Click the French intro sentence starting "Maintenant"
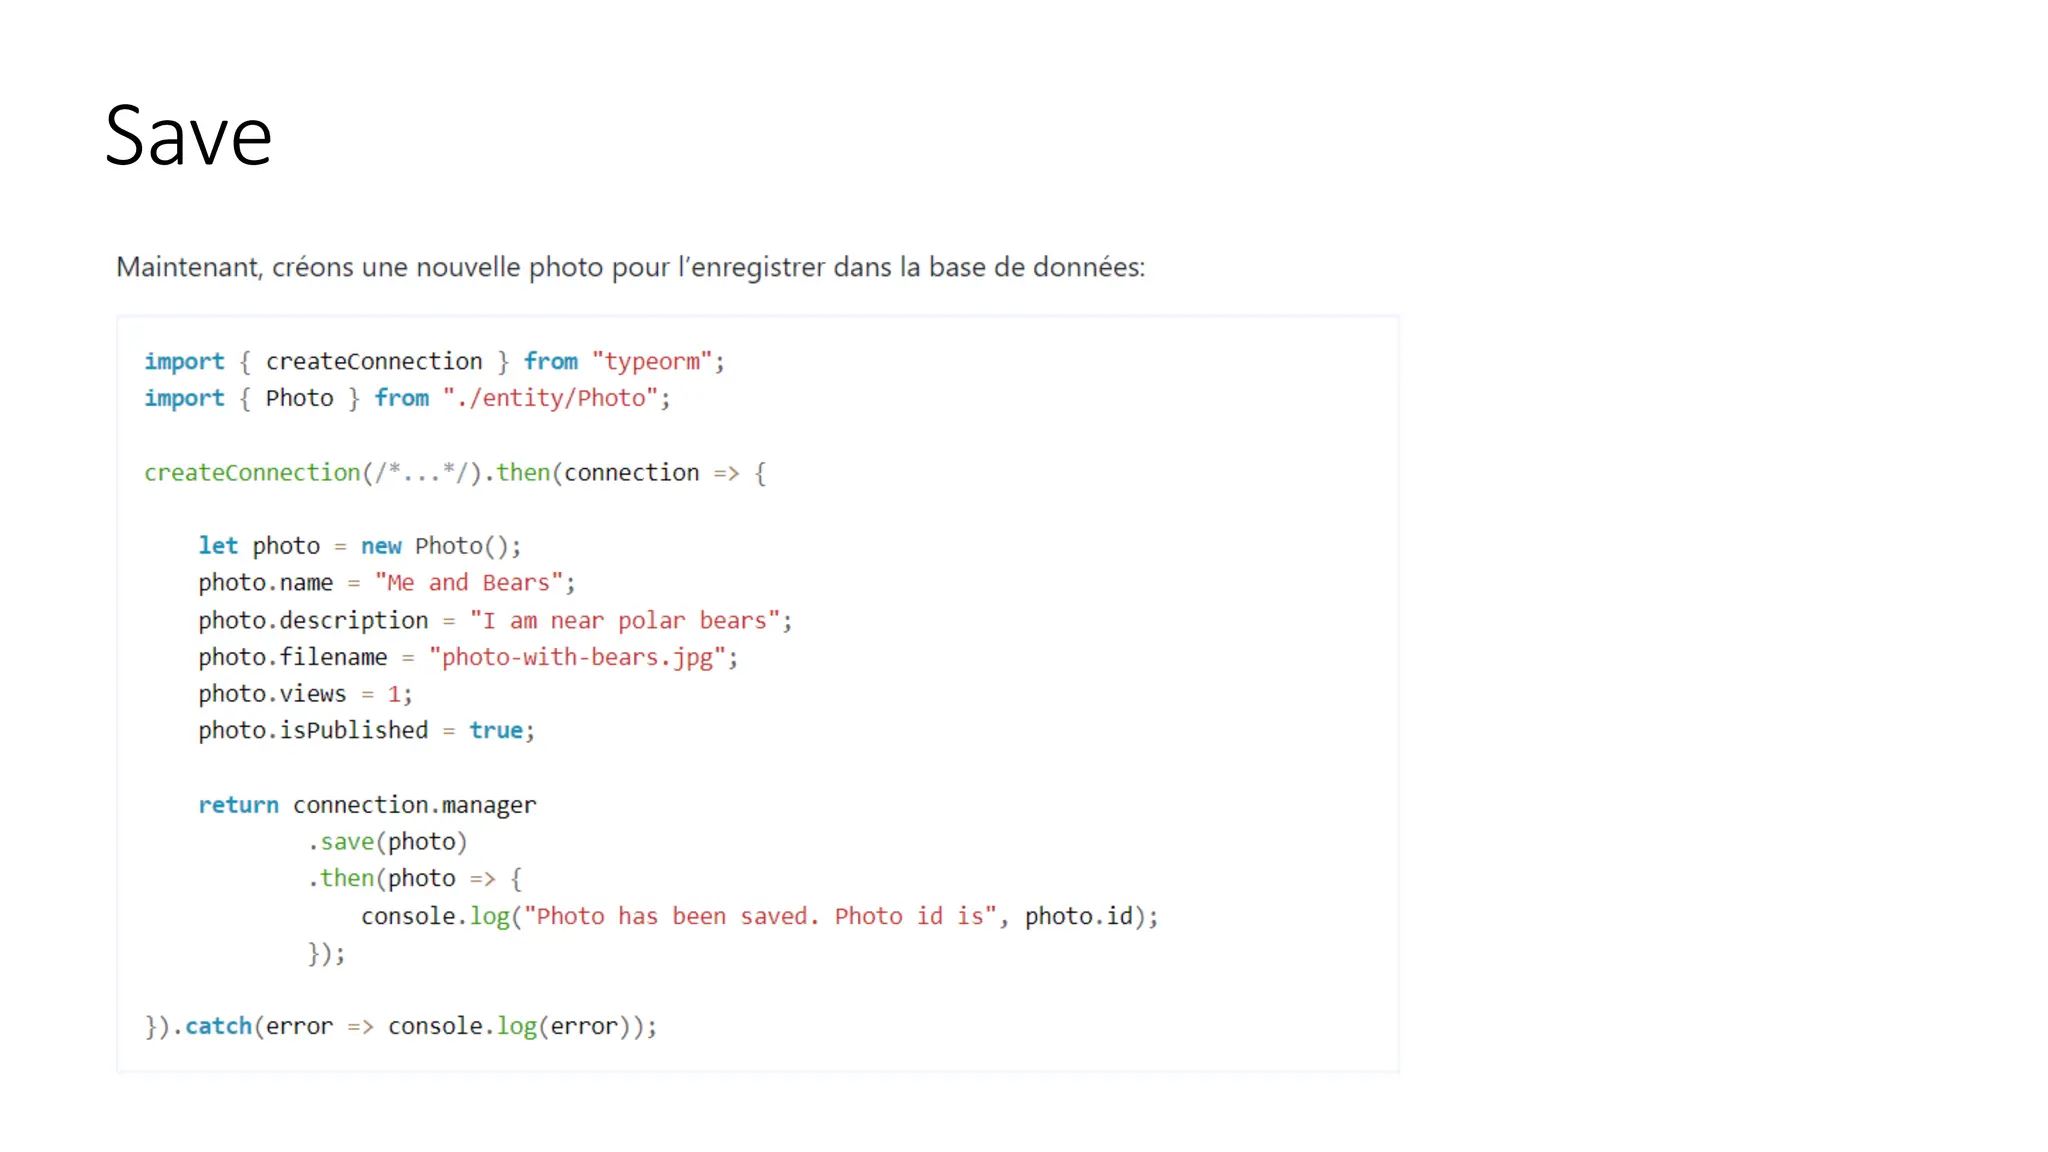Viewport: 2048px width, 1152px height. pyautogui.click(x=630, y=267)
